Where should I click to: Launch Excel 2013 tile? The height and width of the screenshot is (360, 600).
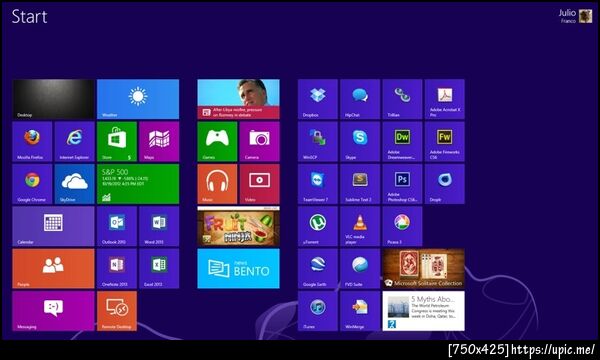159,269
